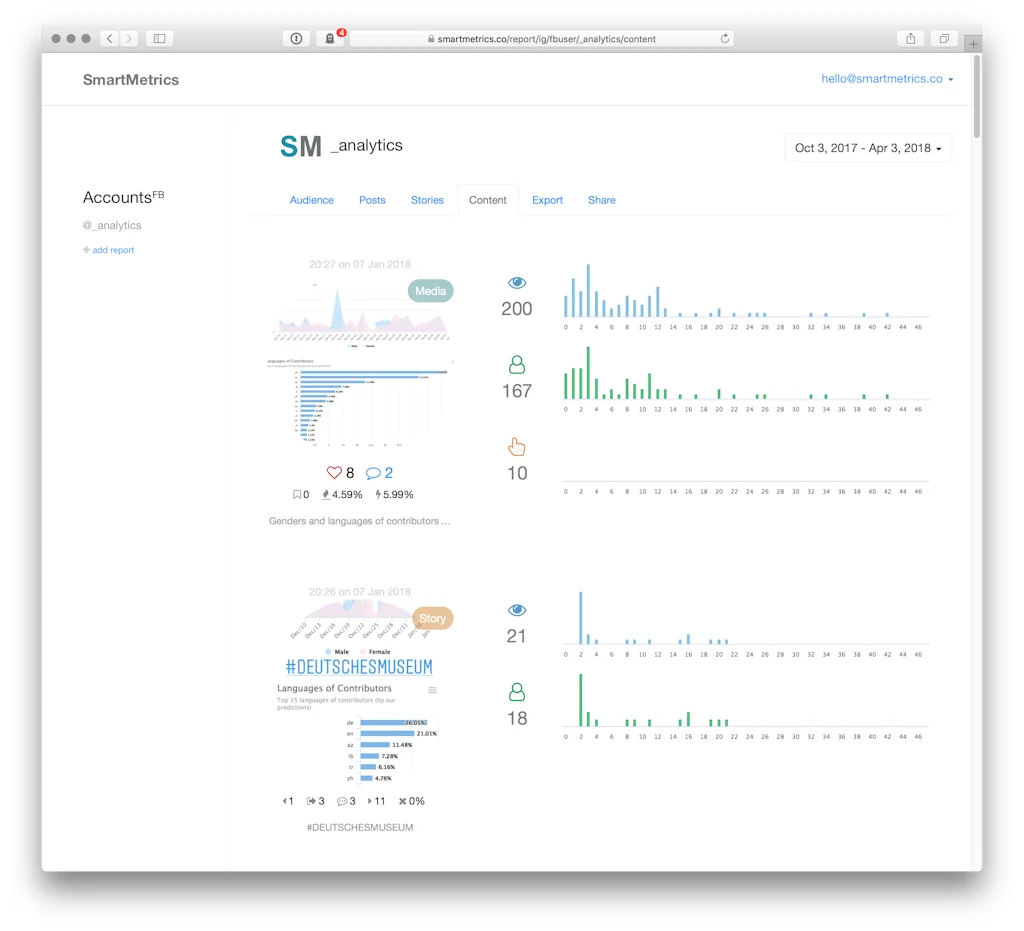The image size is (1024, 931).
Task: Select the comment bubble icon showing 2 comments
Action: tap(372, 472)
